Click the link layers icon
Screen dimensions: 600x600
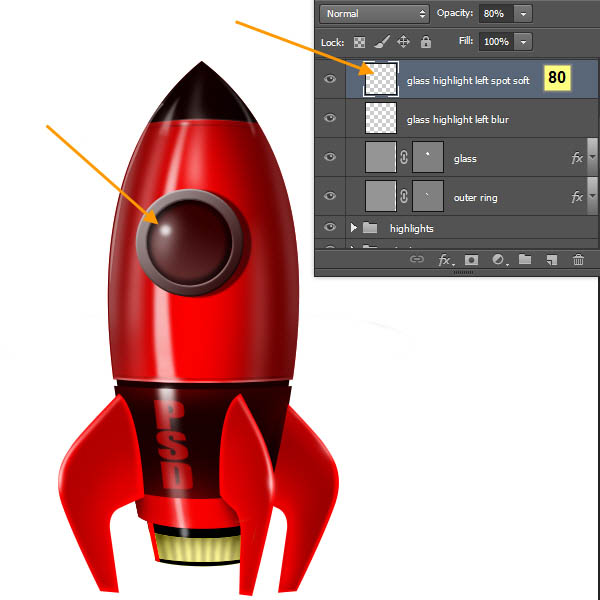point(417,260)
